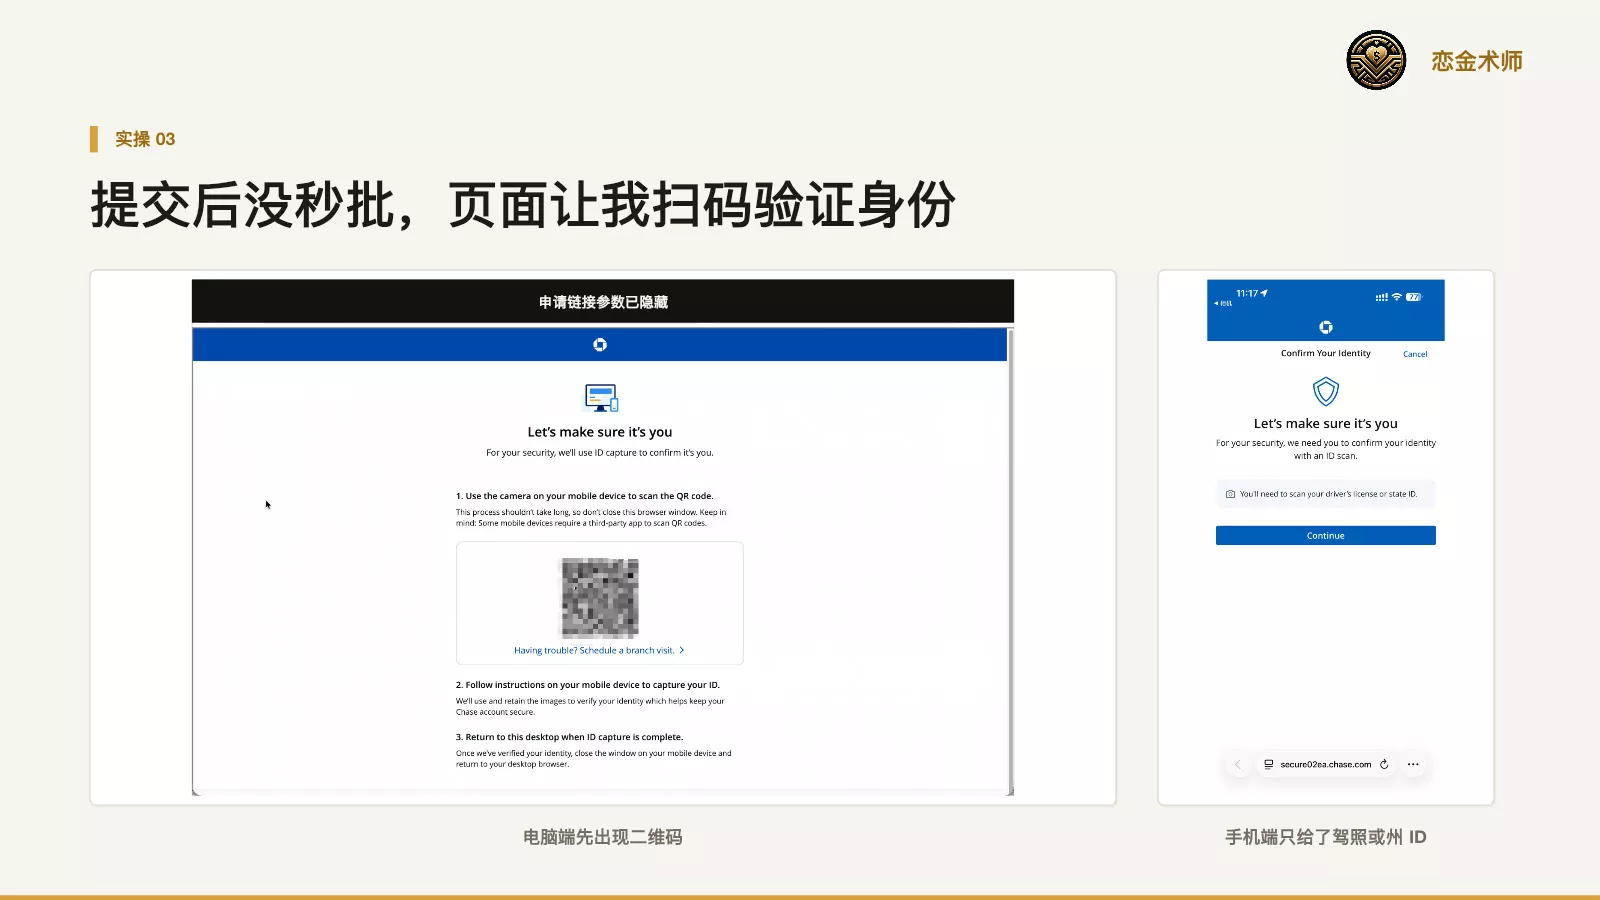This screenshot has height=900, width=1600.
Task: Click 'We'll use and retain the images' paragraph
Action: point(590,706)
